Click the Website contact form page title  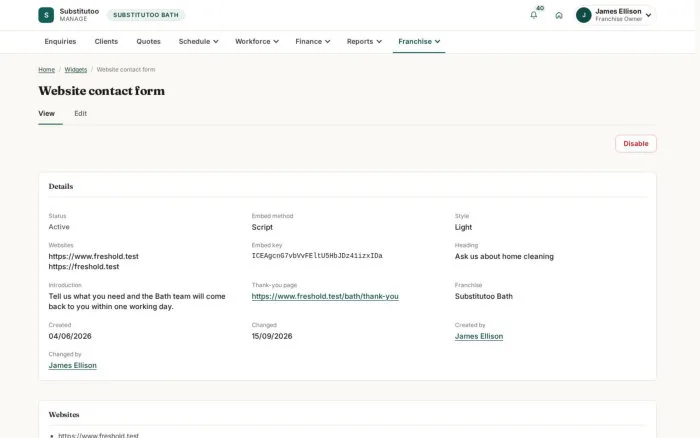tap(101, 91)
